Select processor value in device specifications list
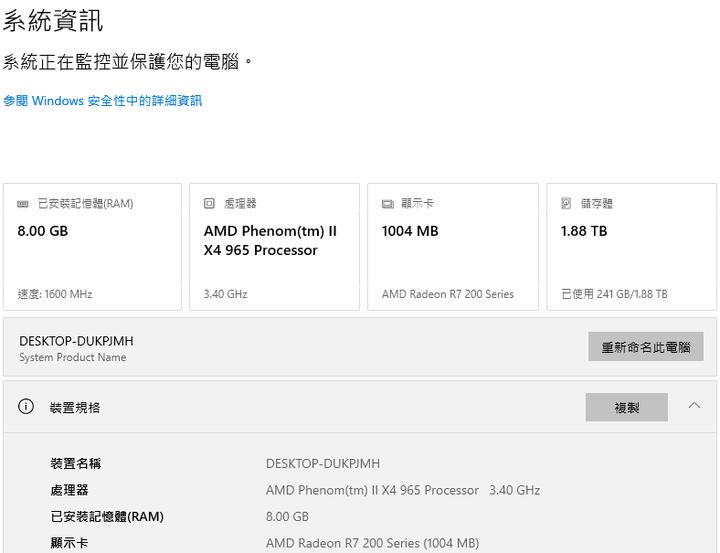 (x=403, y=490)
